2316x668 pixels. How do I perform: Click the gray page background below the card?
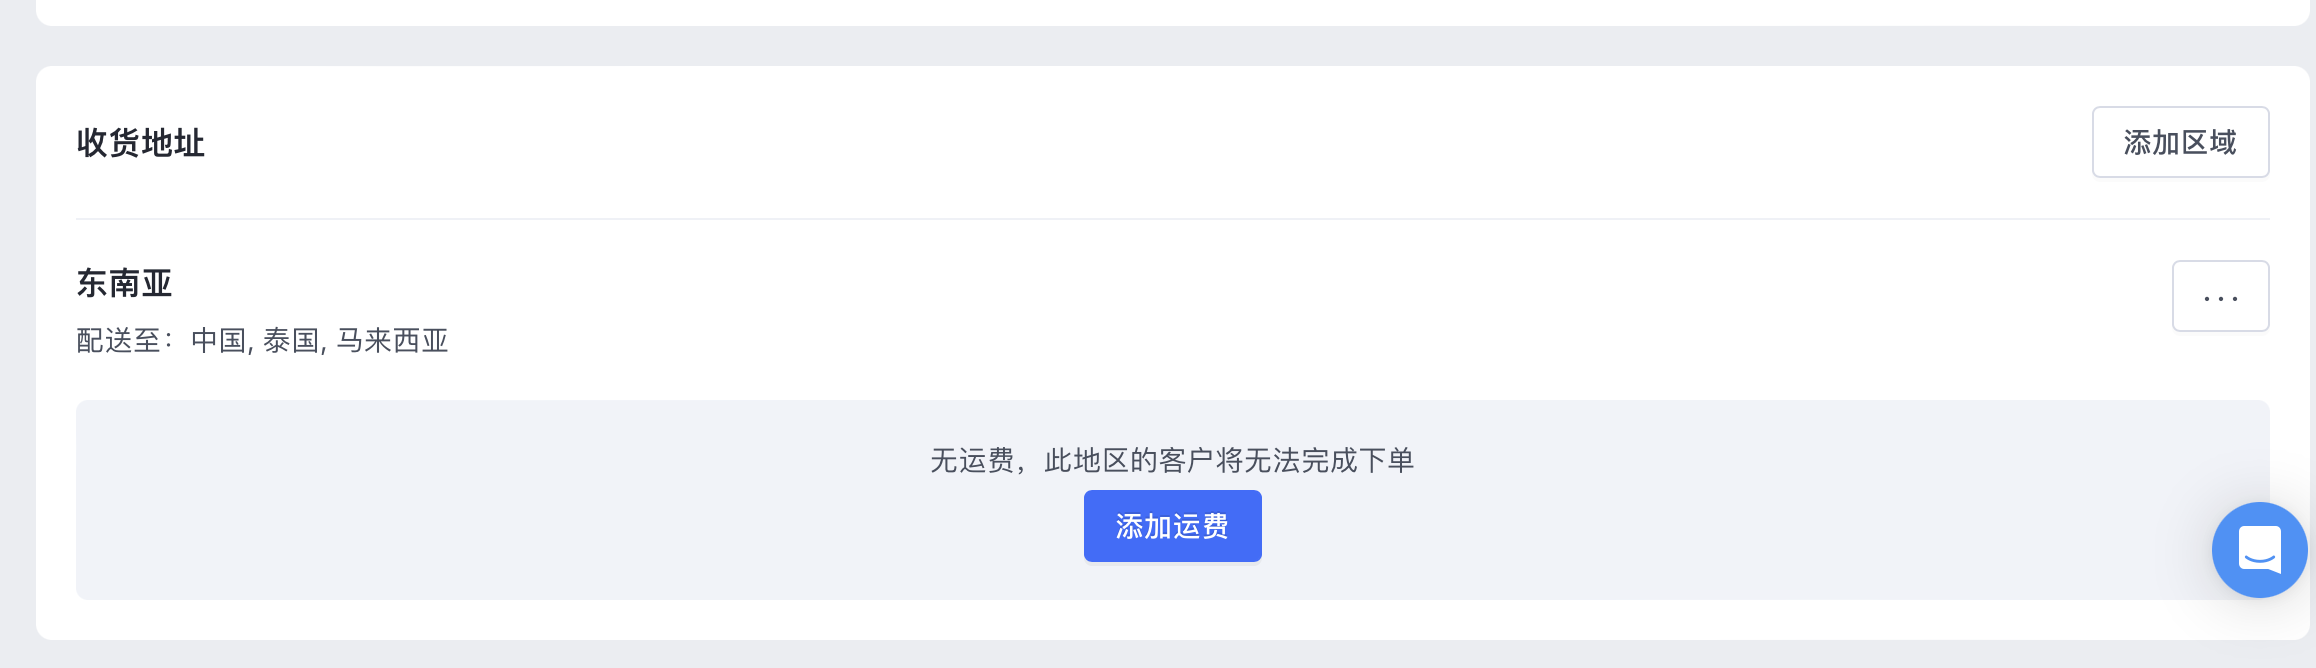(1158, 655)
